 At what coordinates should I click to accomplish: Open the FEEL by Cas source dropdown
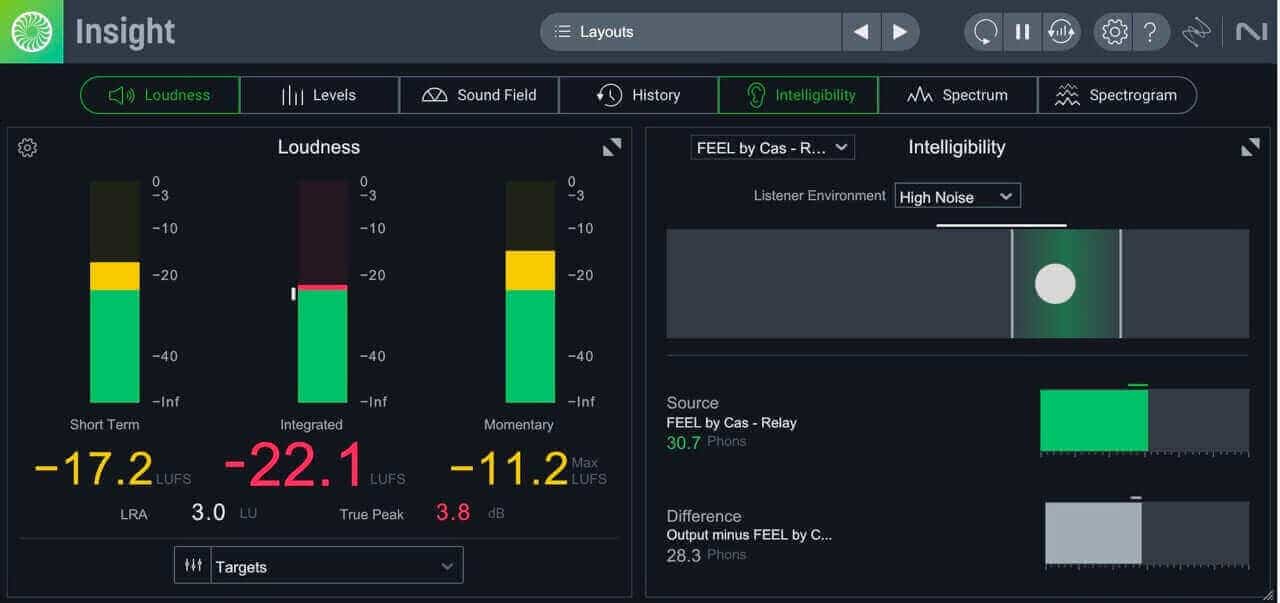click(772, 148)
